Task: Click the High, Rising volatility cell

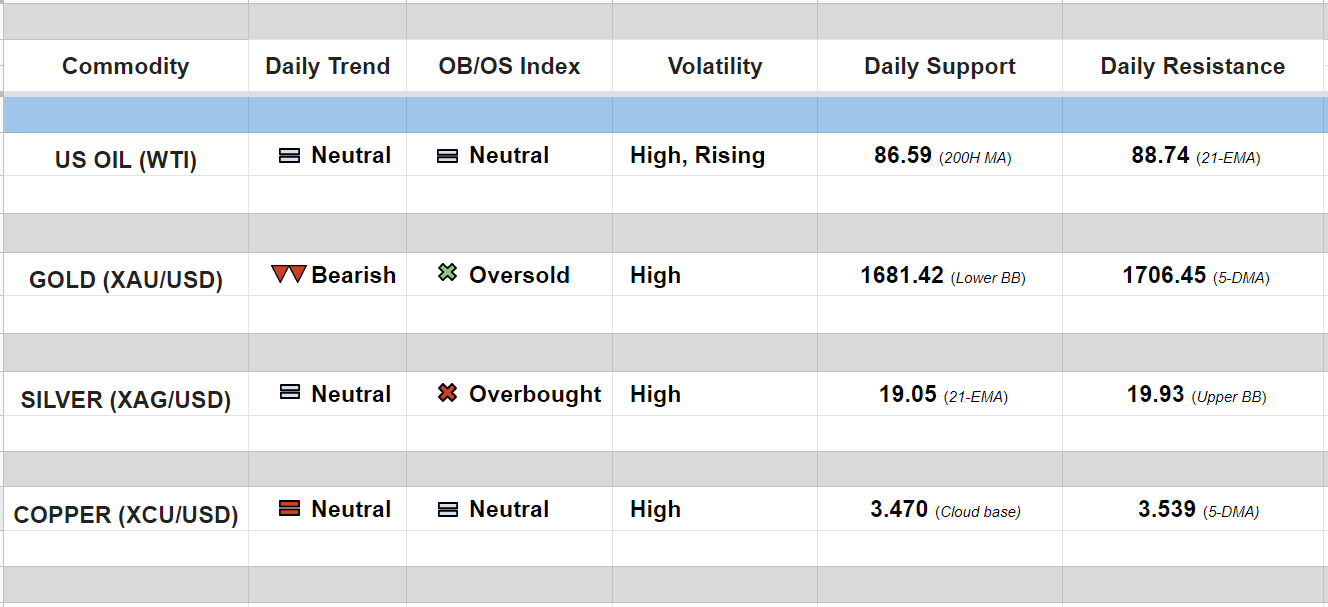Action: coord(697,156)
